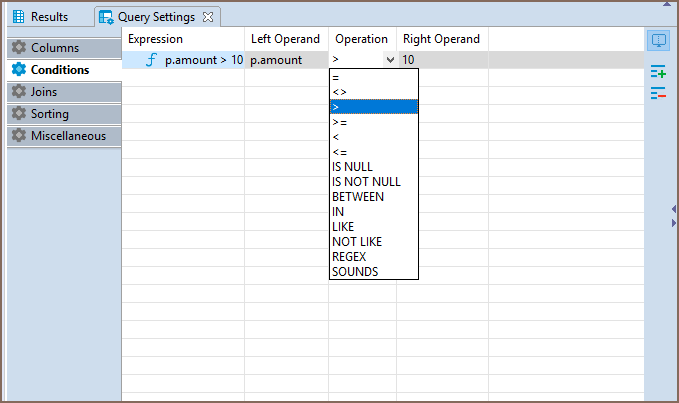Click the Expression column header
The width and height of the screenshot is (679, 403).
tap(156, 39)
